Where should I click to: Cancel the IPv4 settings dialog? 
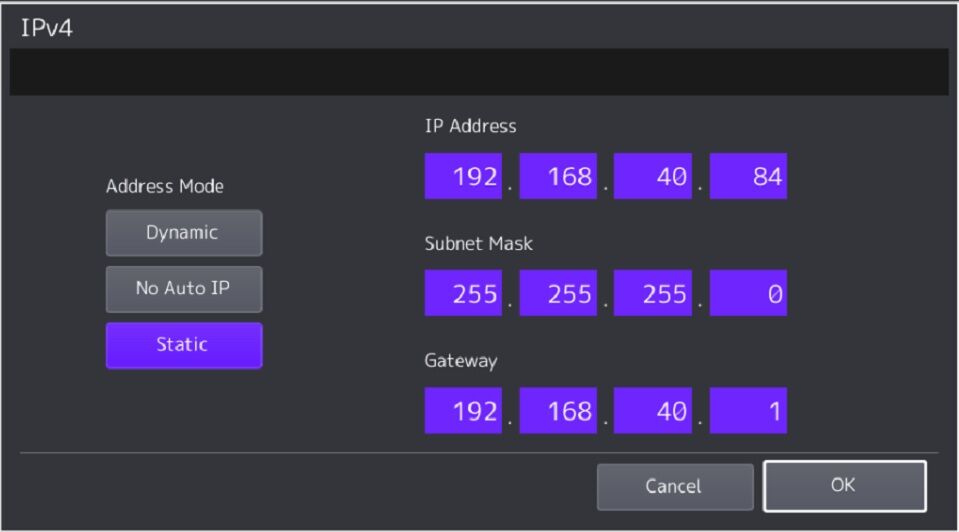pyautogui.click(x=675, y=487)
